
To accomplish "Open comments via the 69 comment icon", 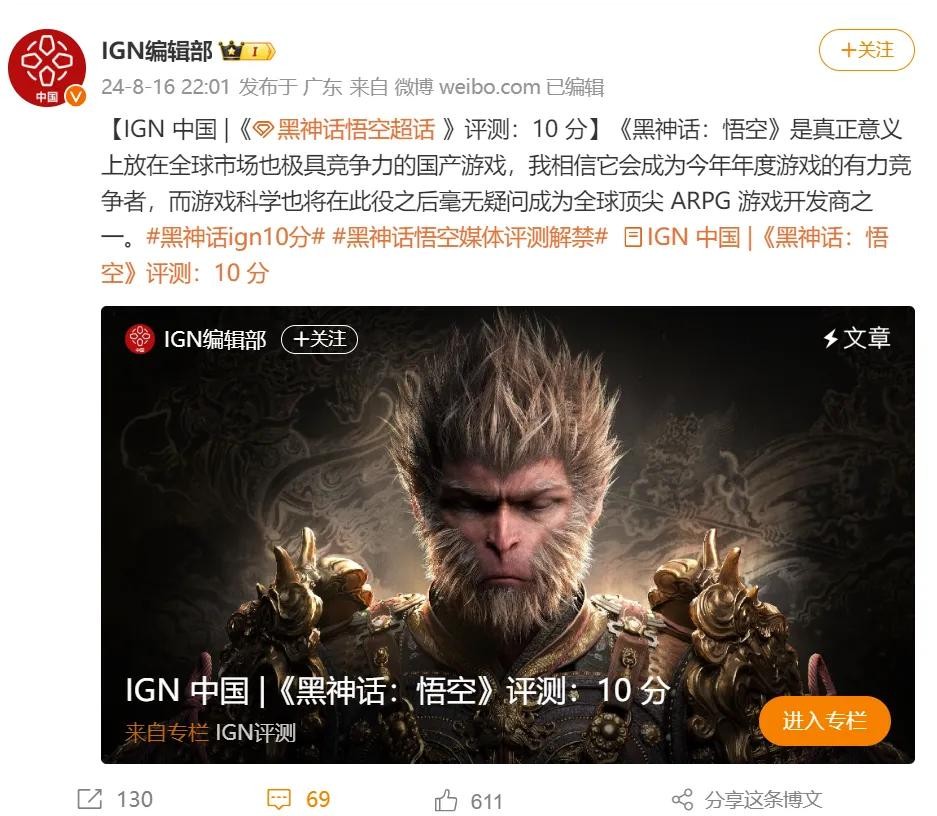I will [x=278, y=799].
